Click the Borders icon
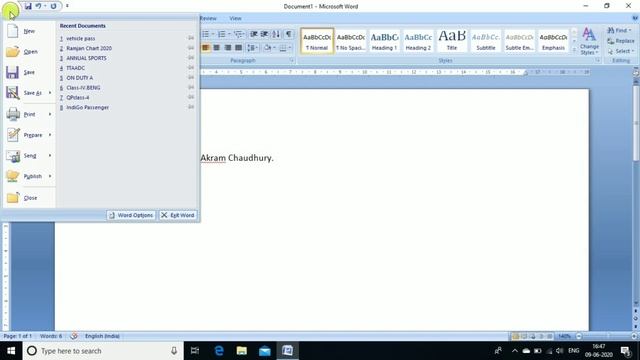This screenshot has height=360, width=640. (x=283, y=48)
